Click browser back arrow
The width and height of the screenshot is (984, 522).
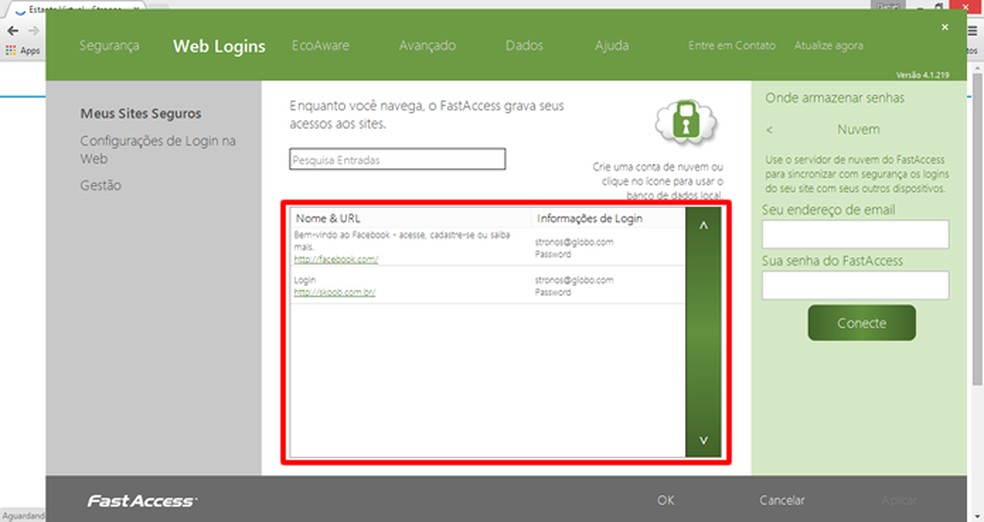13,31
